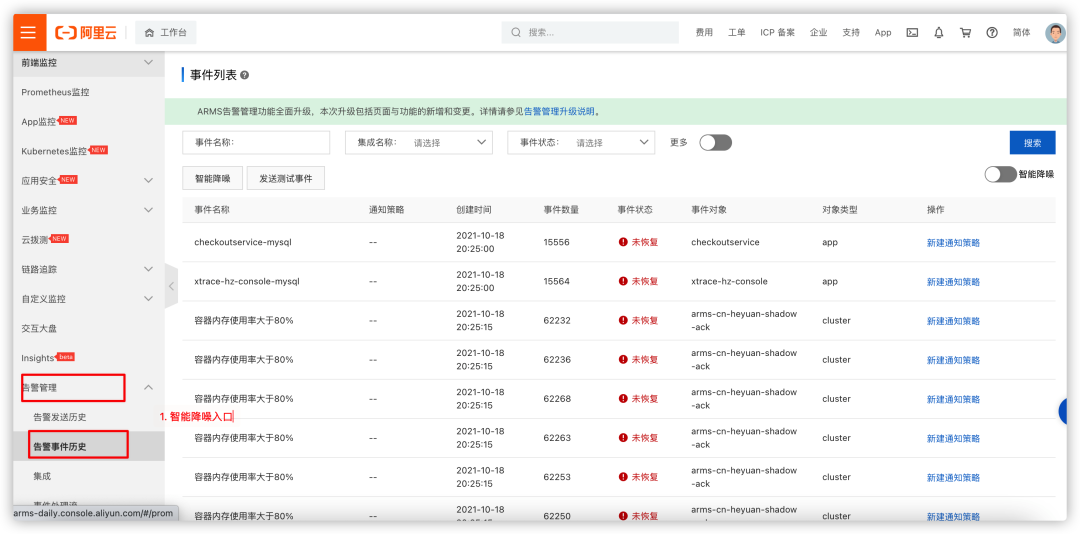Click the 事件数量 column header
Viewport: 1080px width, 534px height.
pos(561,209)
